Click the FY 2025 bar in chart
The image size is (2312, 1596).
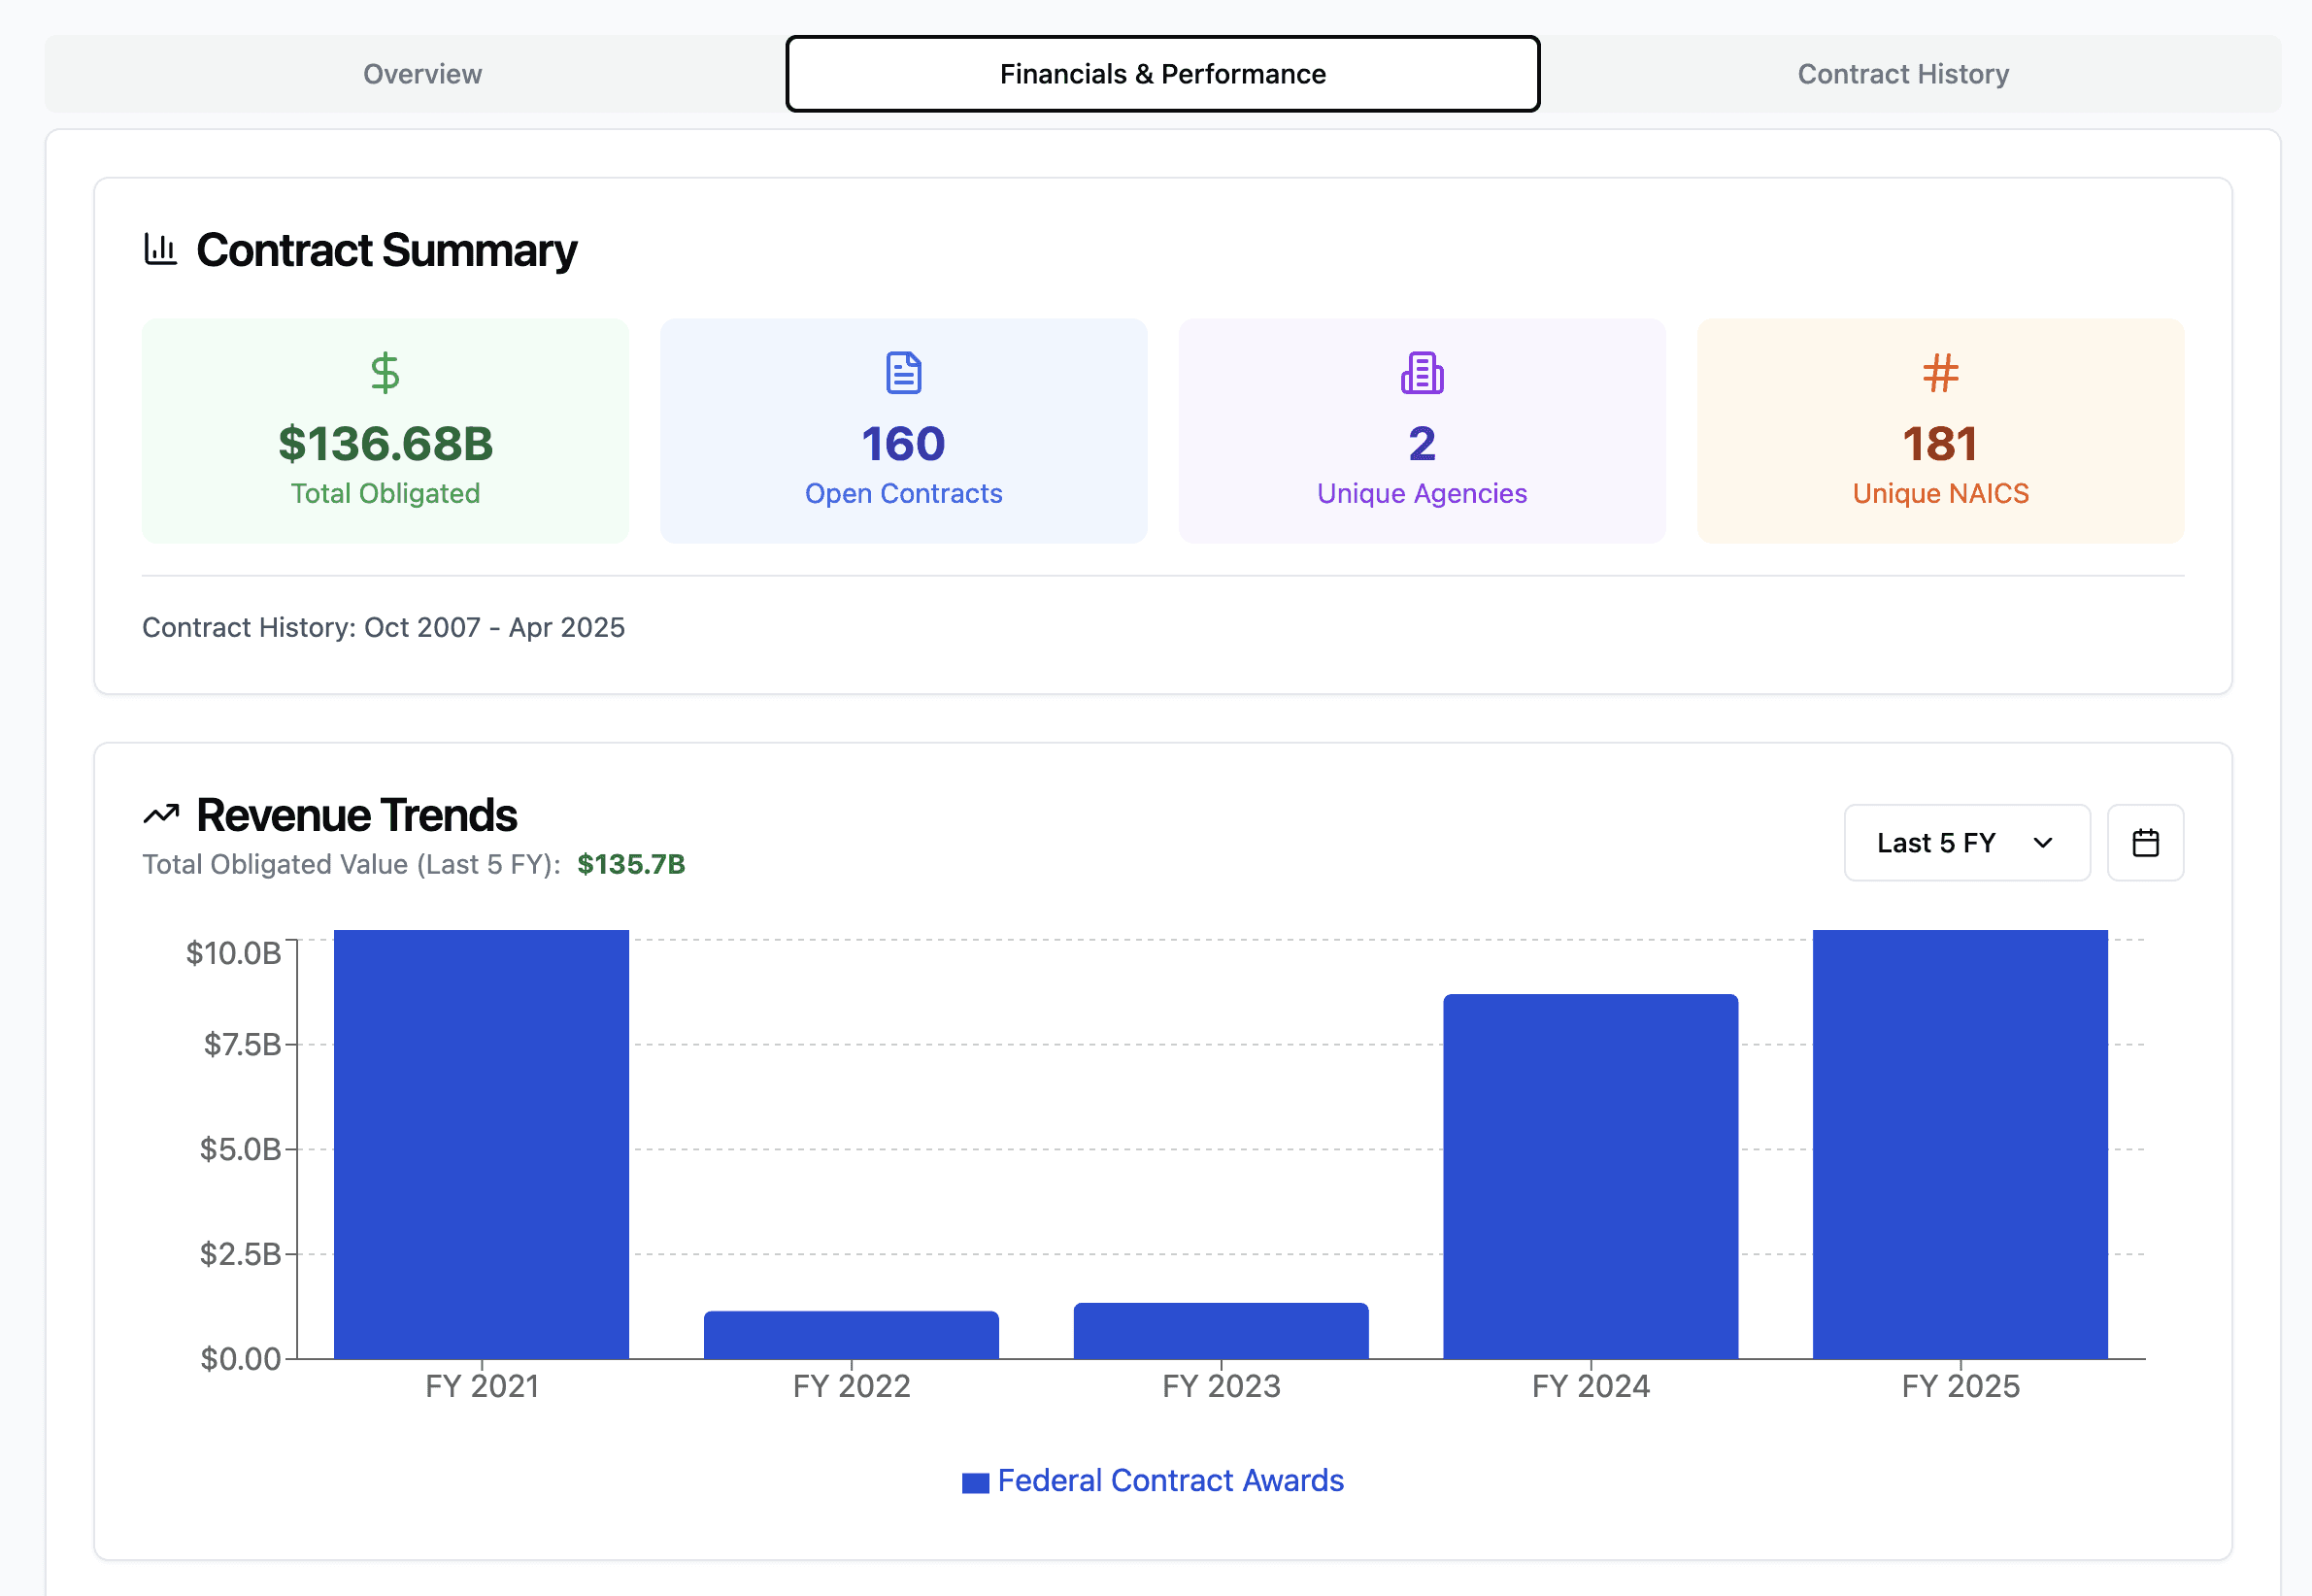(1960, 1144)
